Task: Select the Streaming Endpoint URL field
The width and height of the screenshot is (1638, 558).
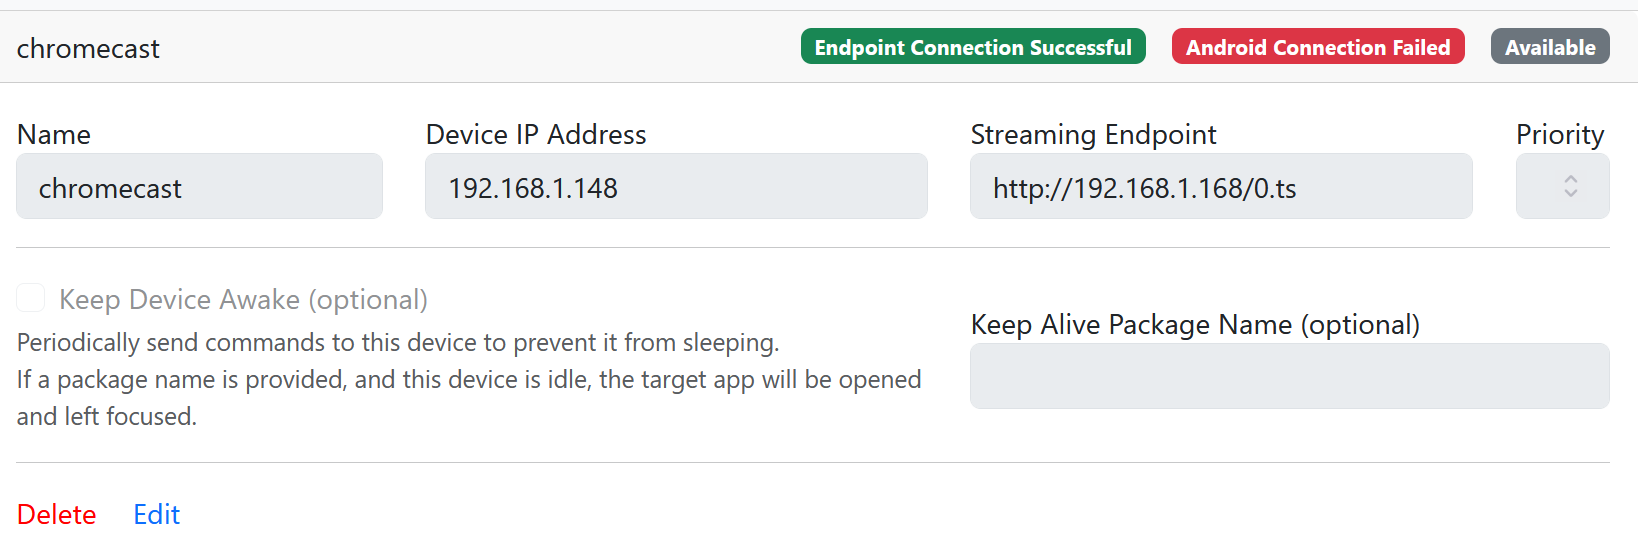Action: 1220,187
